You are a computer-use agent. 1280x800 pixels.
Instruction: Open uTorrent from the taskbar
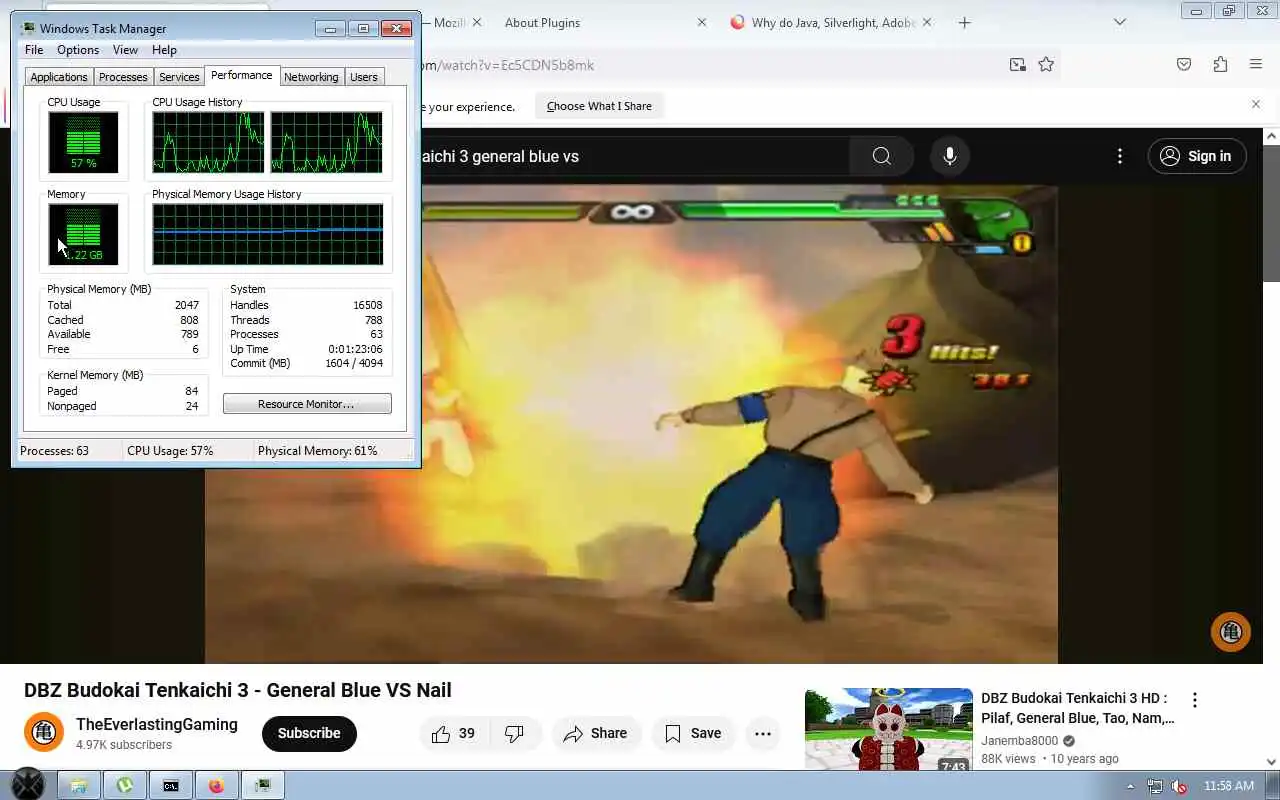tap(125, 786)
